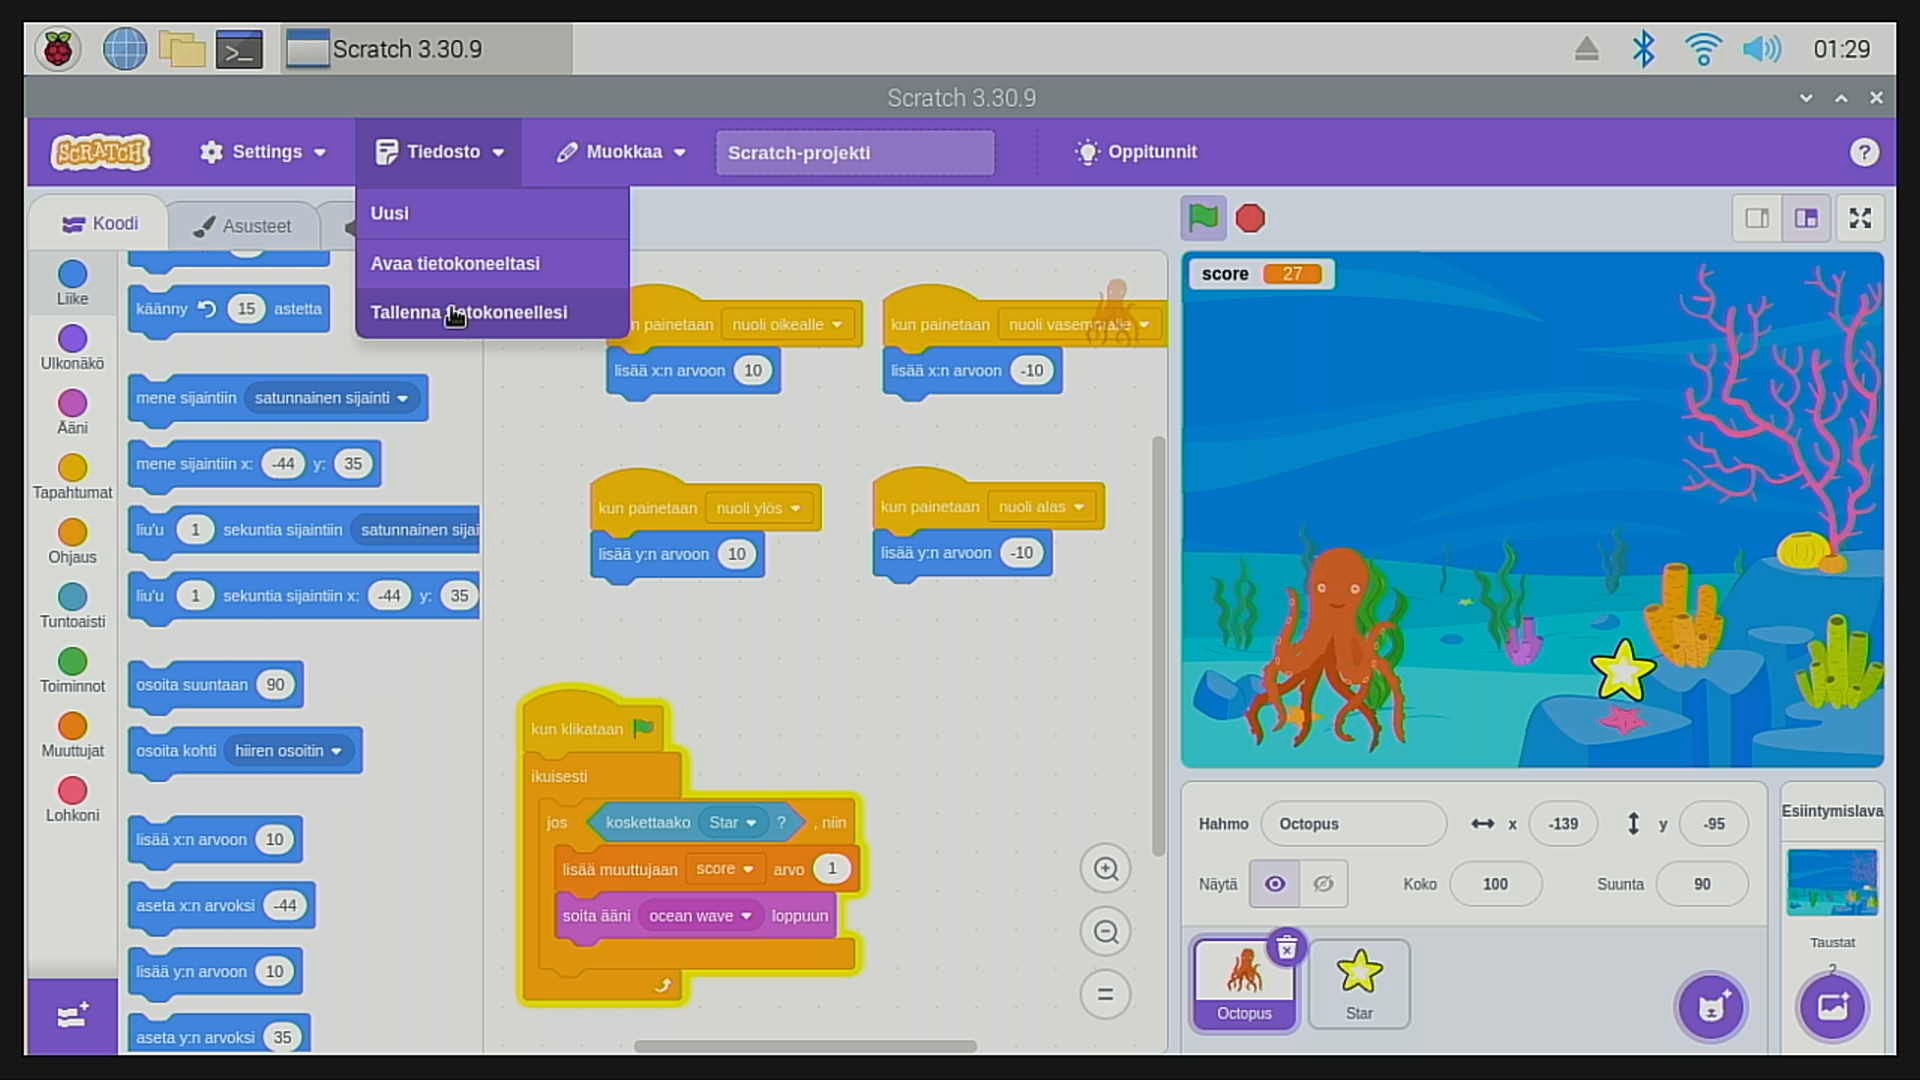1920x1080 pixels.
Task: Click the Scratch logo
Action: (x=101, y=152)
